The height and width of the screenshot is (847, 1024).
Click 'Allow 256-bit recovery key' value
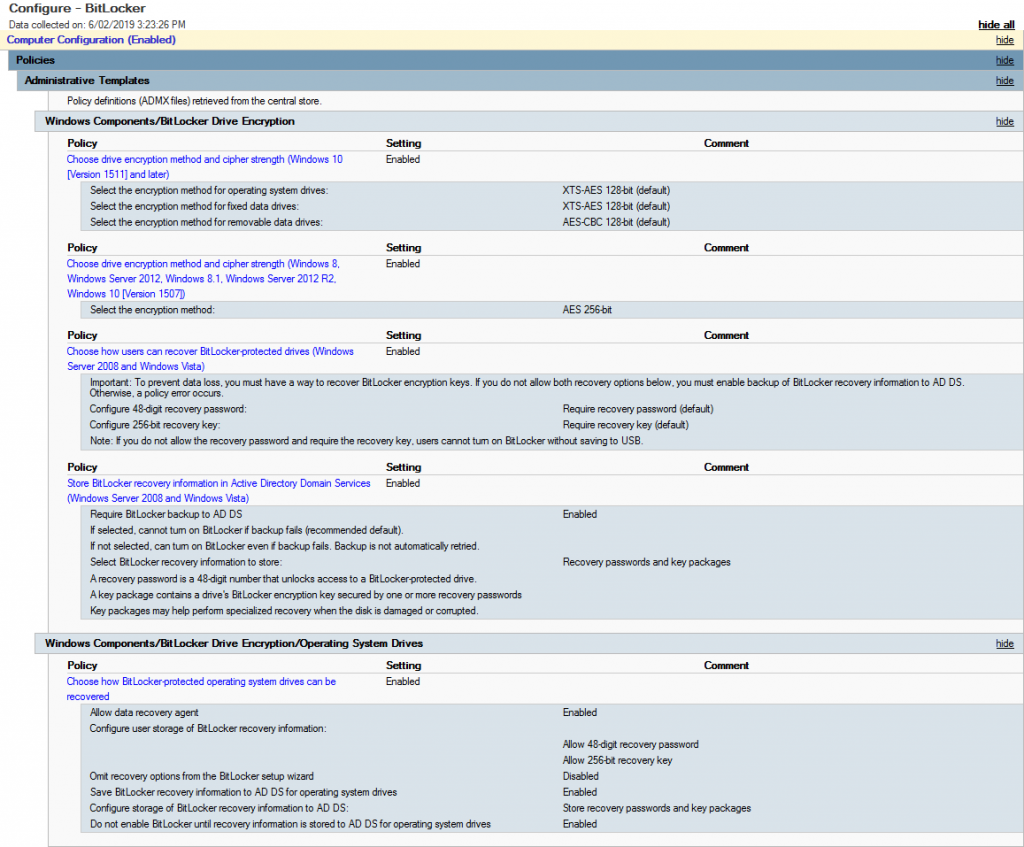(x=617, y=760)
